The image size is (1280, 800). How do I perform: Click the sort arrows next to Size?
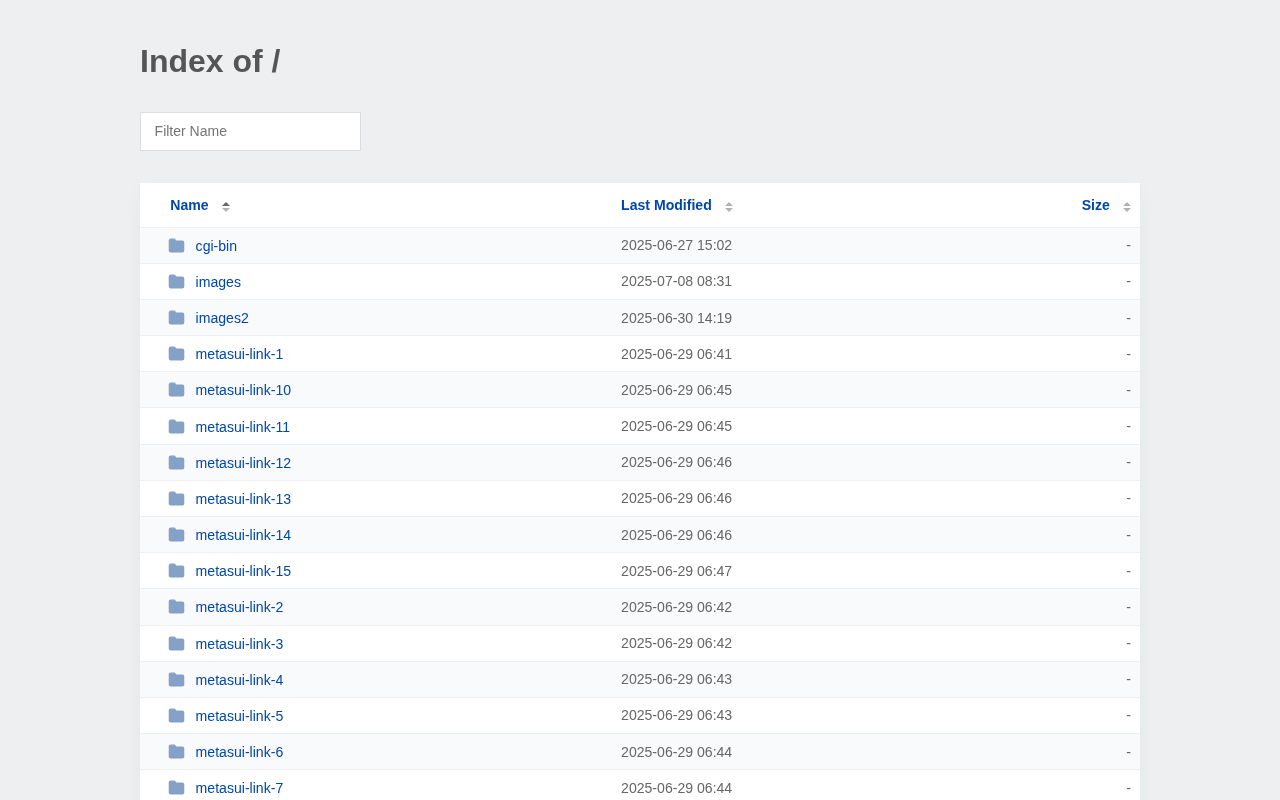click(x=1127, y=206)
